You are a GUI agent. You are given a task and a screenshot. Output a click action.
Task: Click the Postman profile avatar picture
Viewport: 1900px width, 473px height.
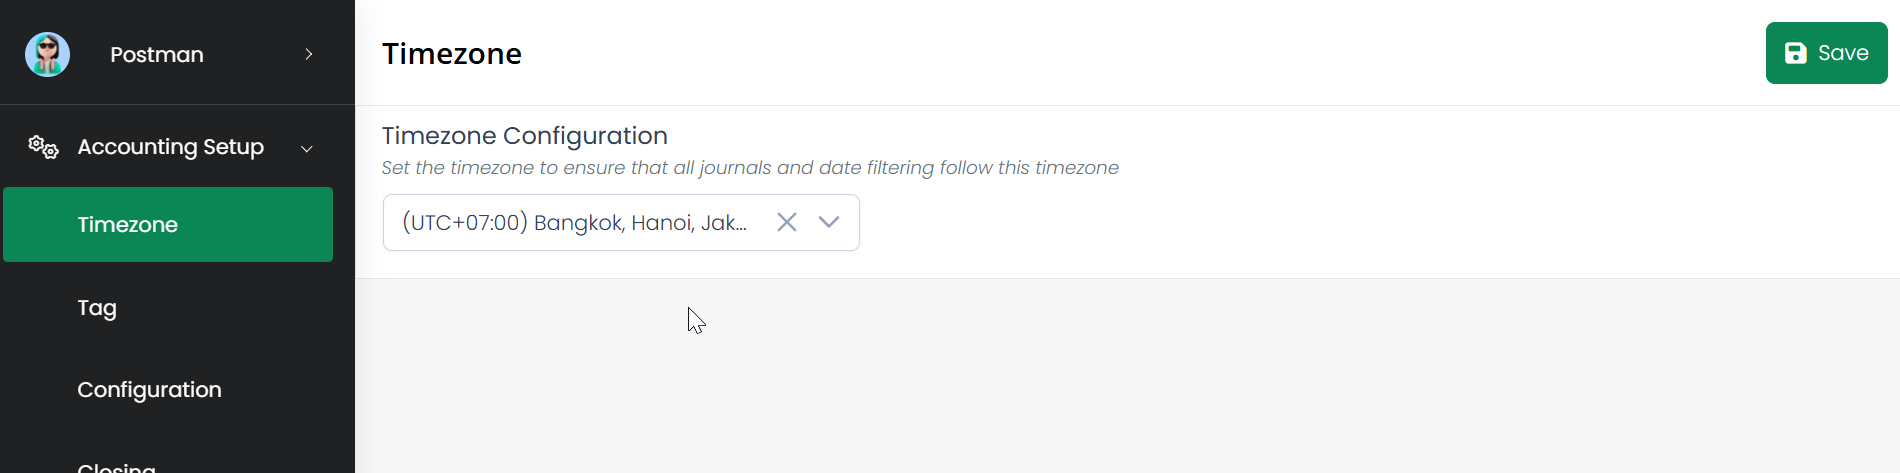[47, 54]
